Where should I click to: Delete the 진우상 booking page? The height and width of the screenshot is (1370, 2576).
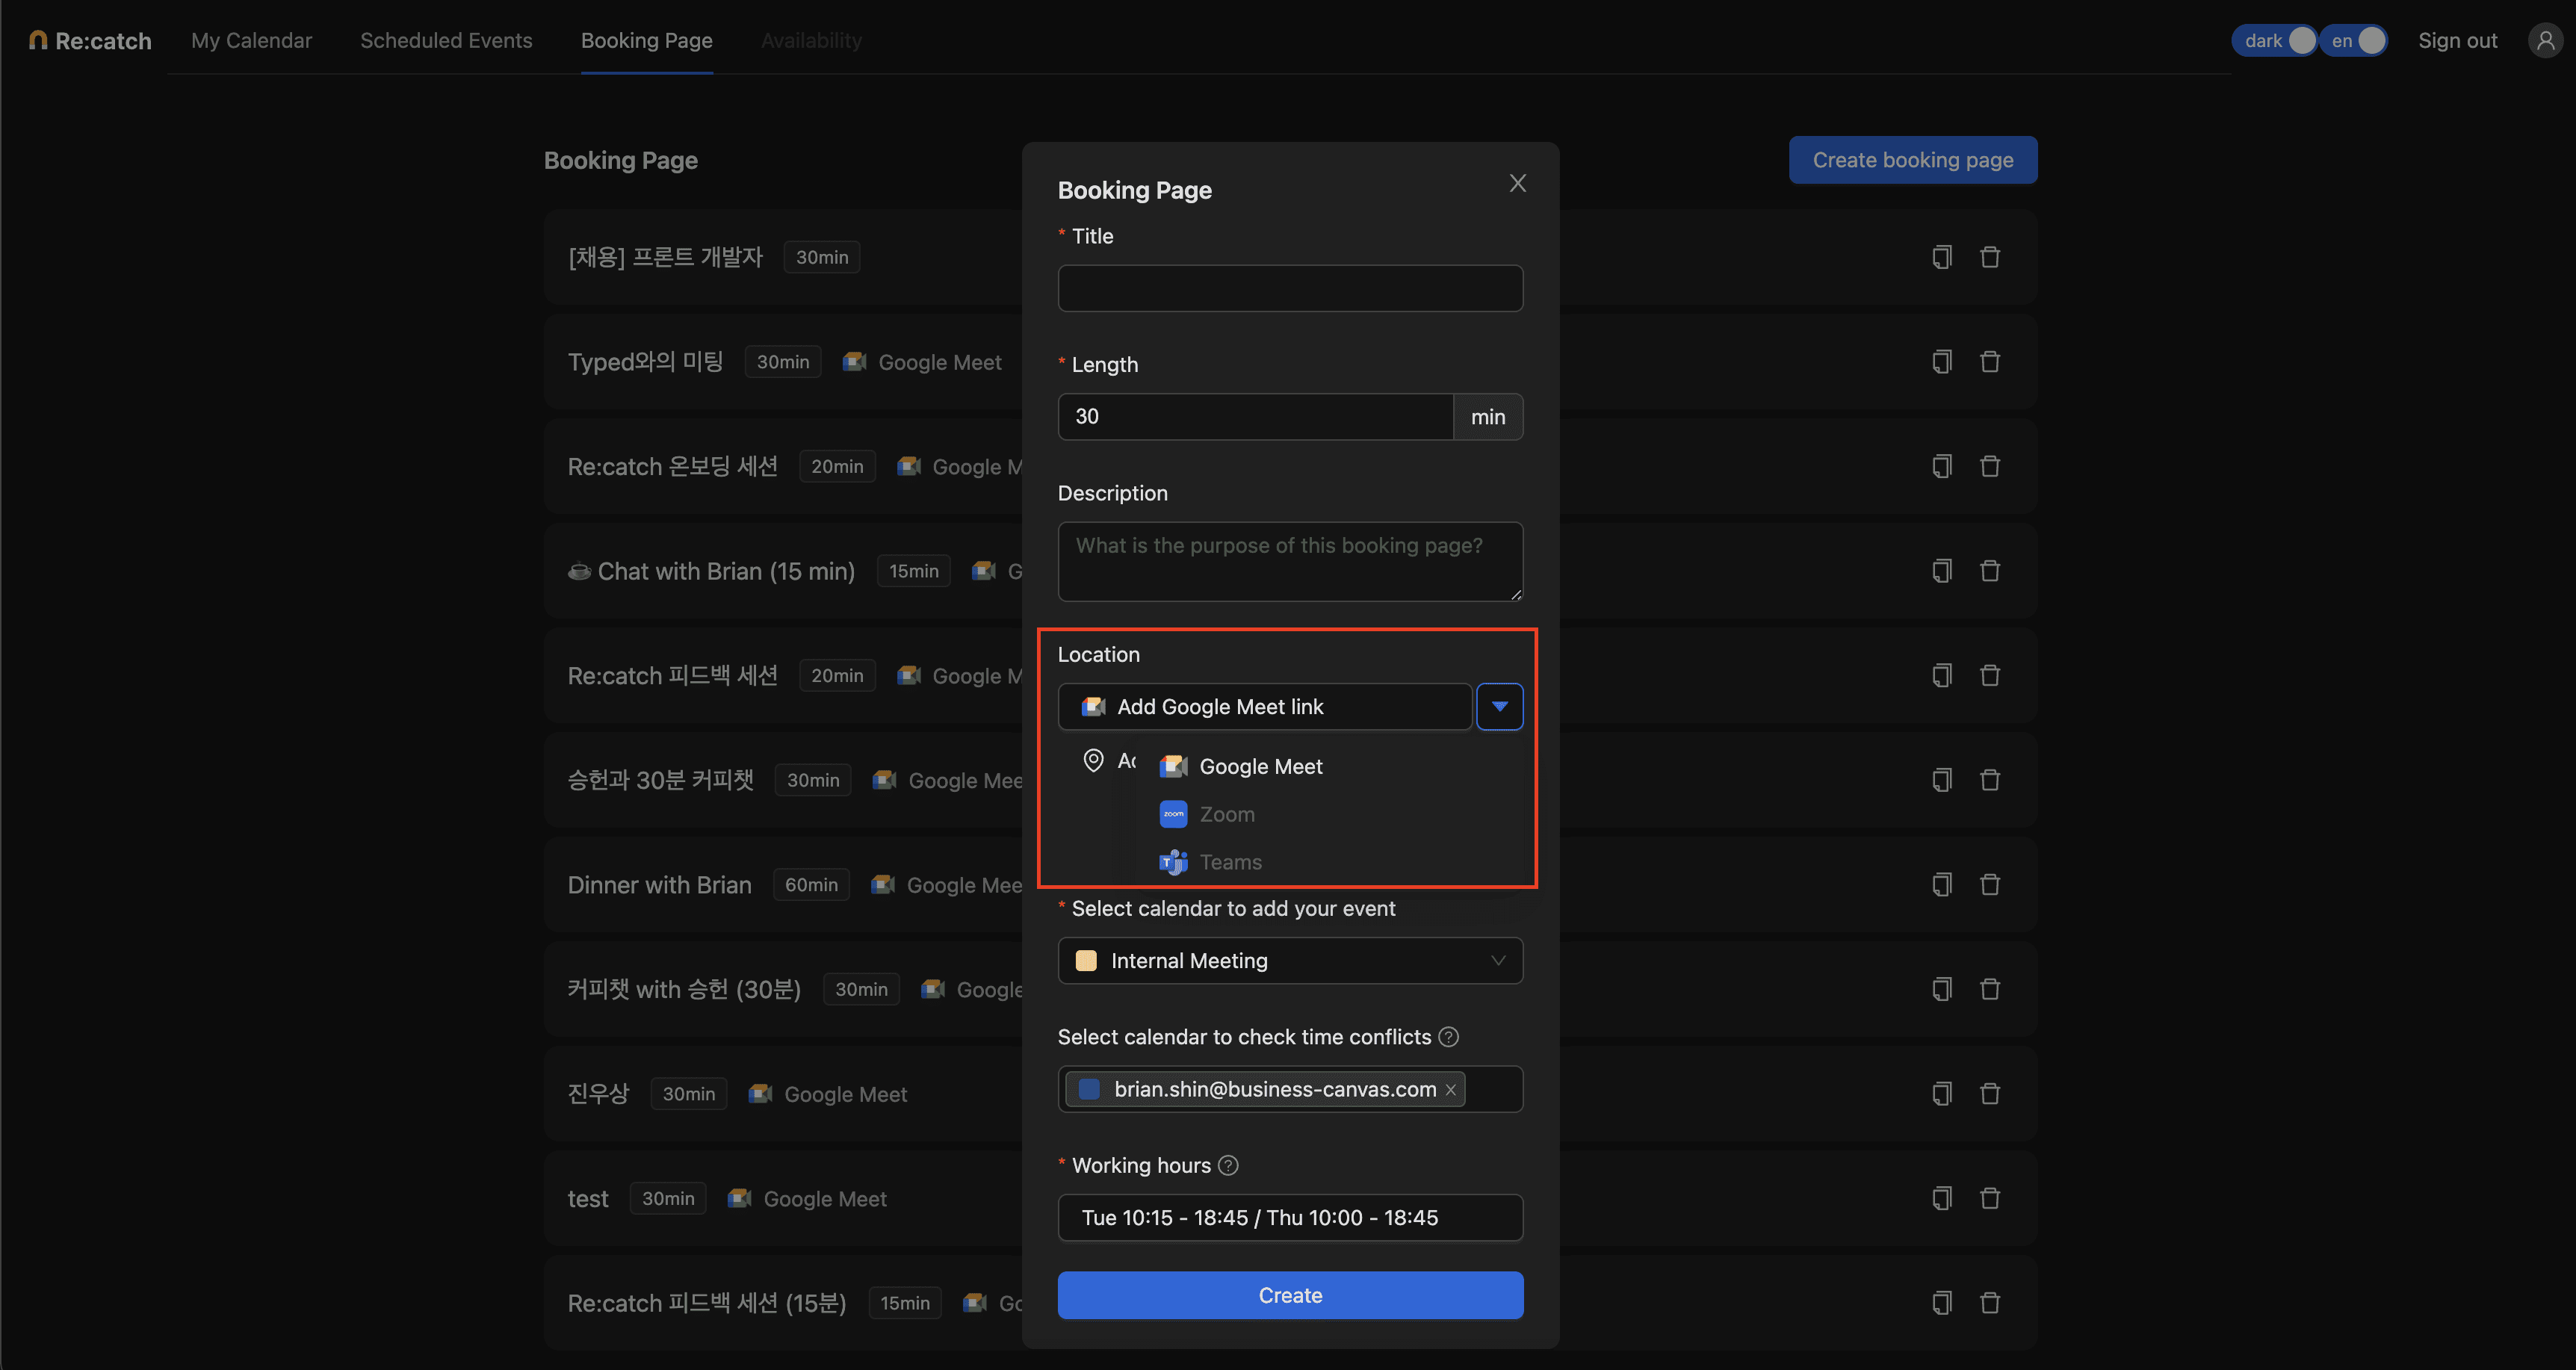tap(1990, 1093)
